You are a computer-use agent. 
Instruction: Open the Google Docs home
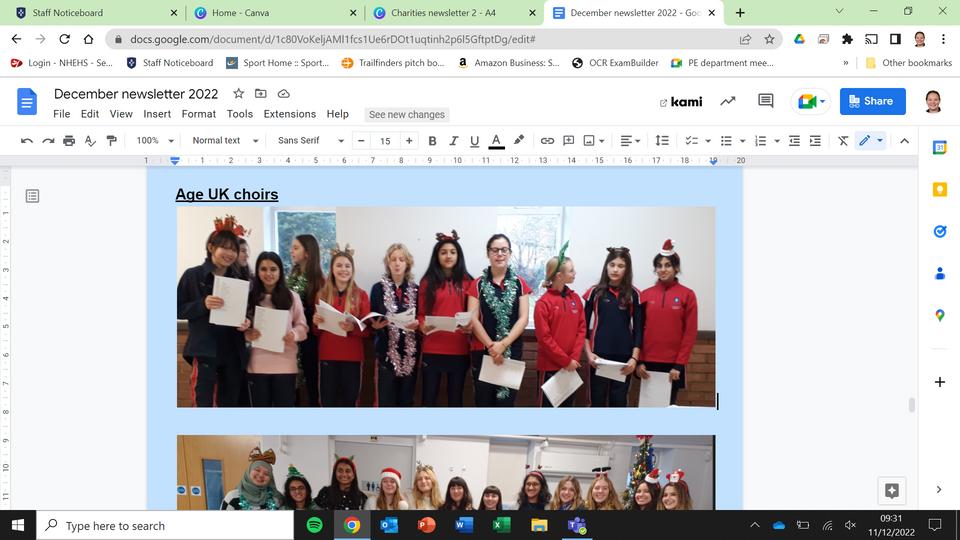click(x=27, y=102)
